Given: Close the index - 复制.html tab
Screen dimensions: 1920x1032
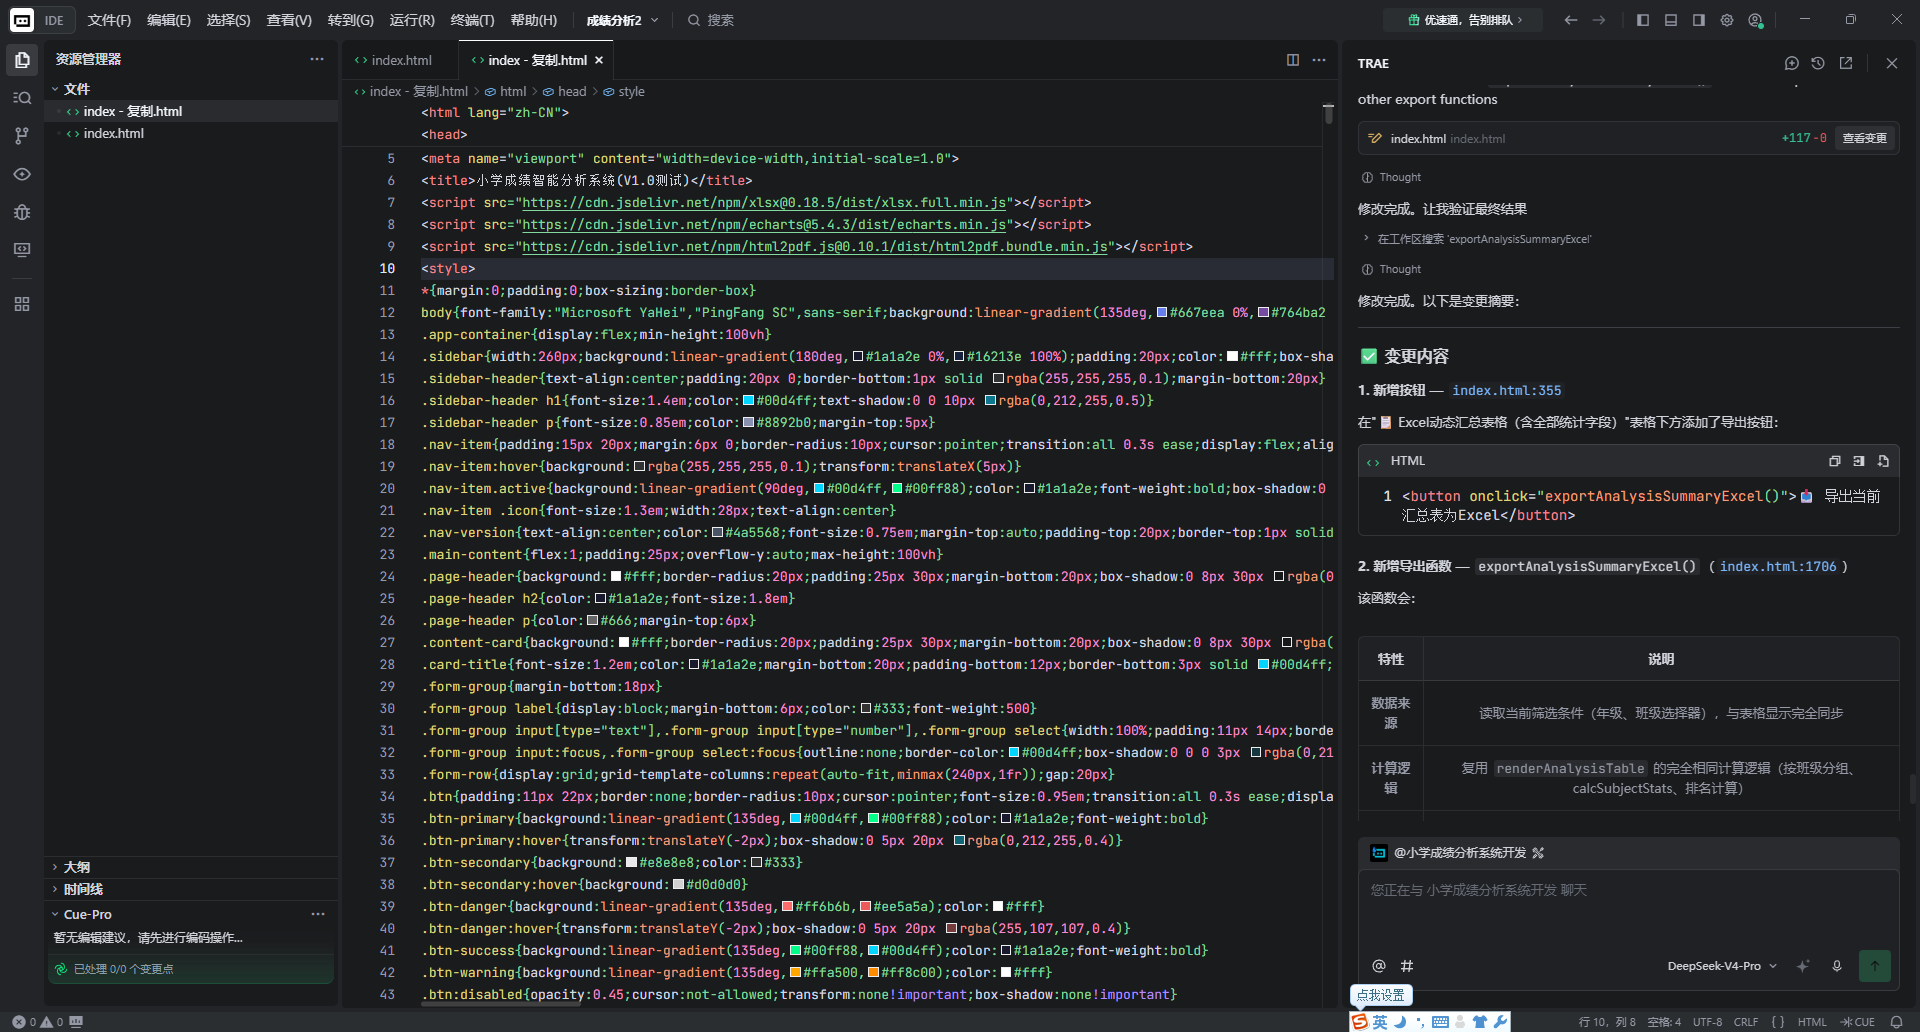Looking at the screenshot, I should (599, 60).
